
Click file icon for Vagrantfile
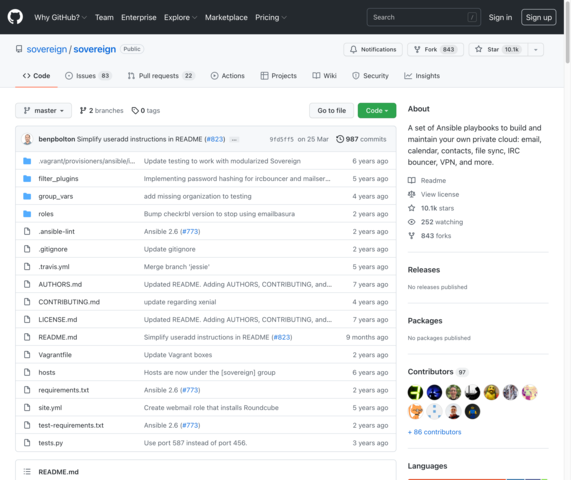[x=27, y=355]
